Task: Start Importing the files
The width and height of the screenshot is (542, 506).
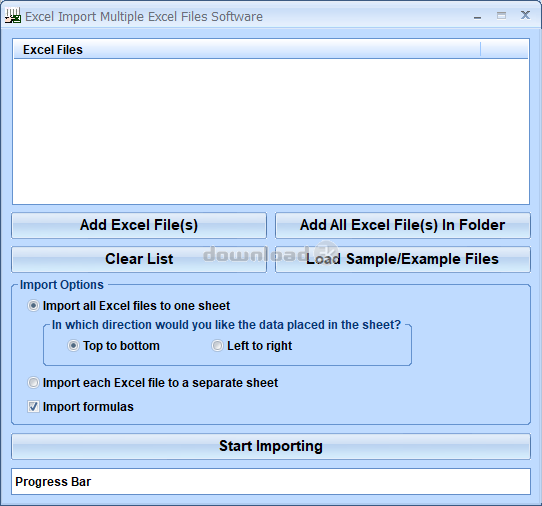Action: 271,446
